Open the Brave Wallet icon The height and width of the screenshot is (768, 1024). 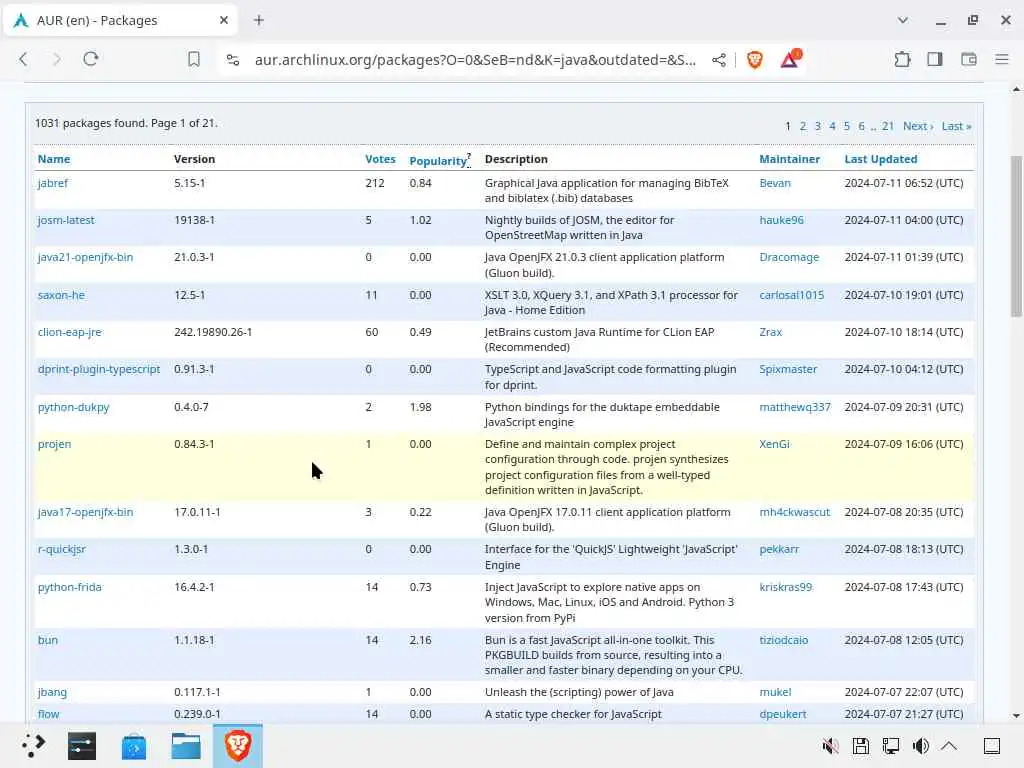[968, 59]
